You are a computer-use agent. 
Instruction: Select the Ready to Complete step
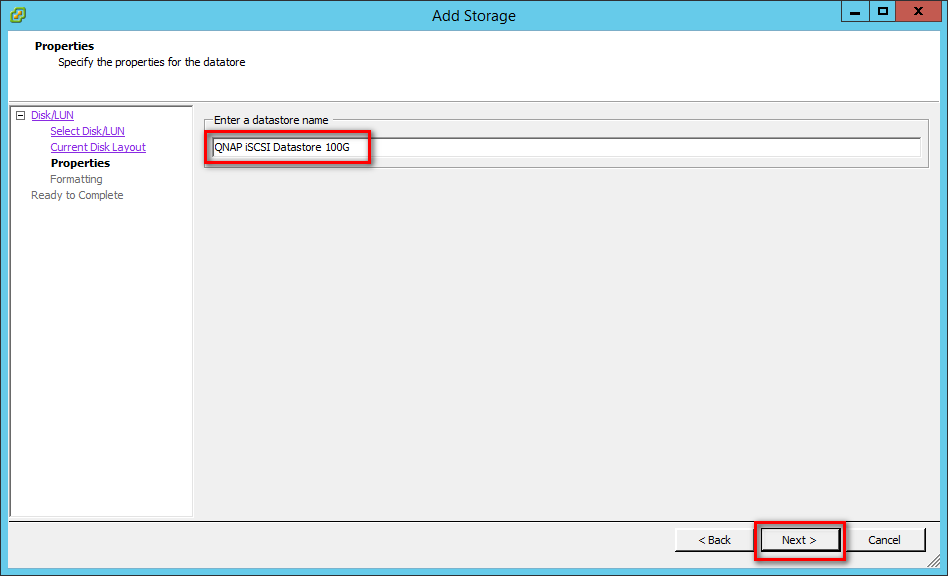click(x=77, y=196)
